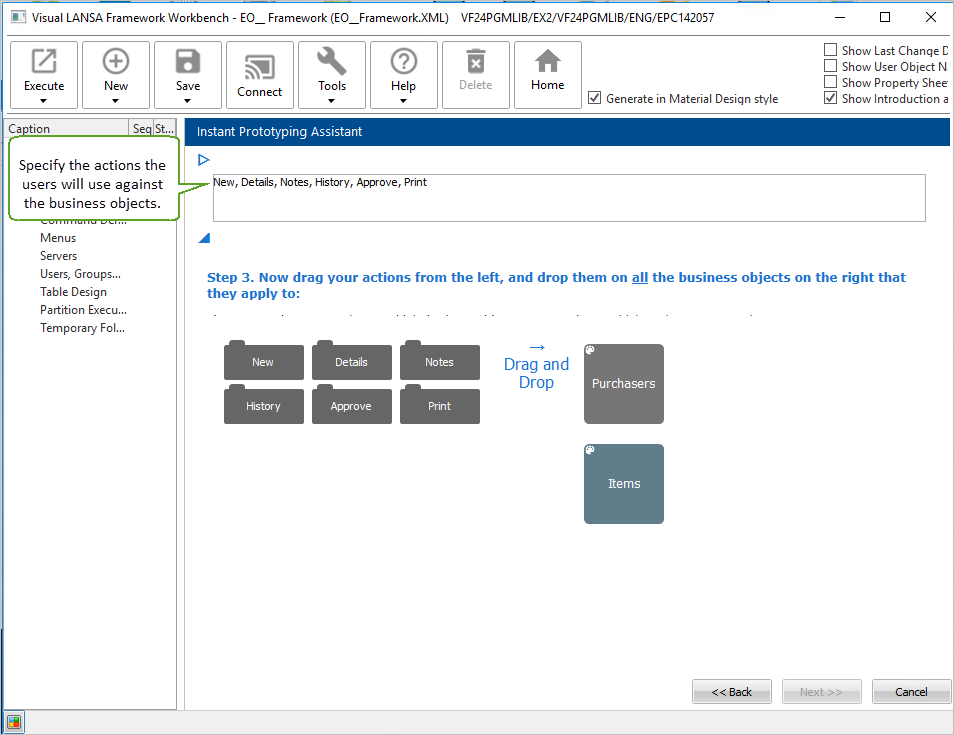Viewport: 954px width, 735px height.
Task: Click the Tools wrench icon
Action: click(332, 61)
